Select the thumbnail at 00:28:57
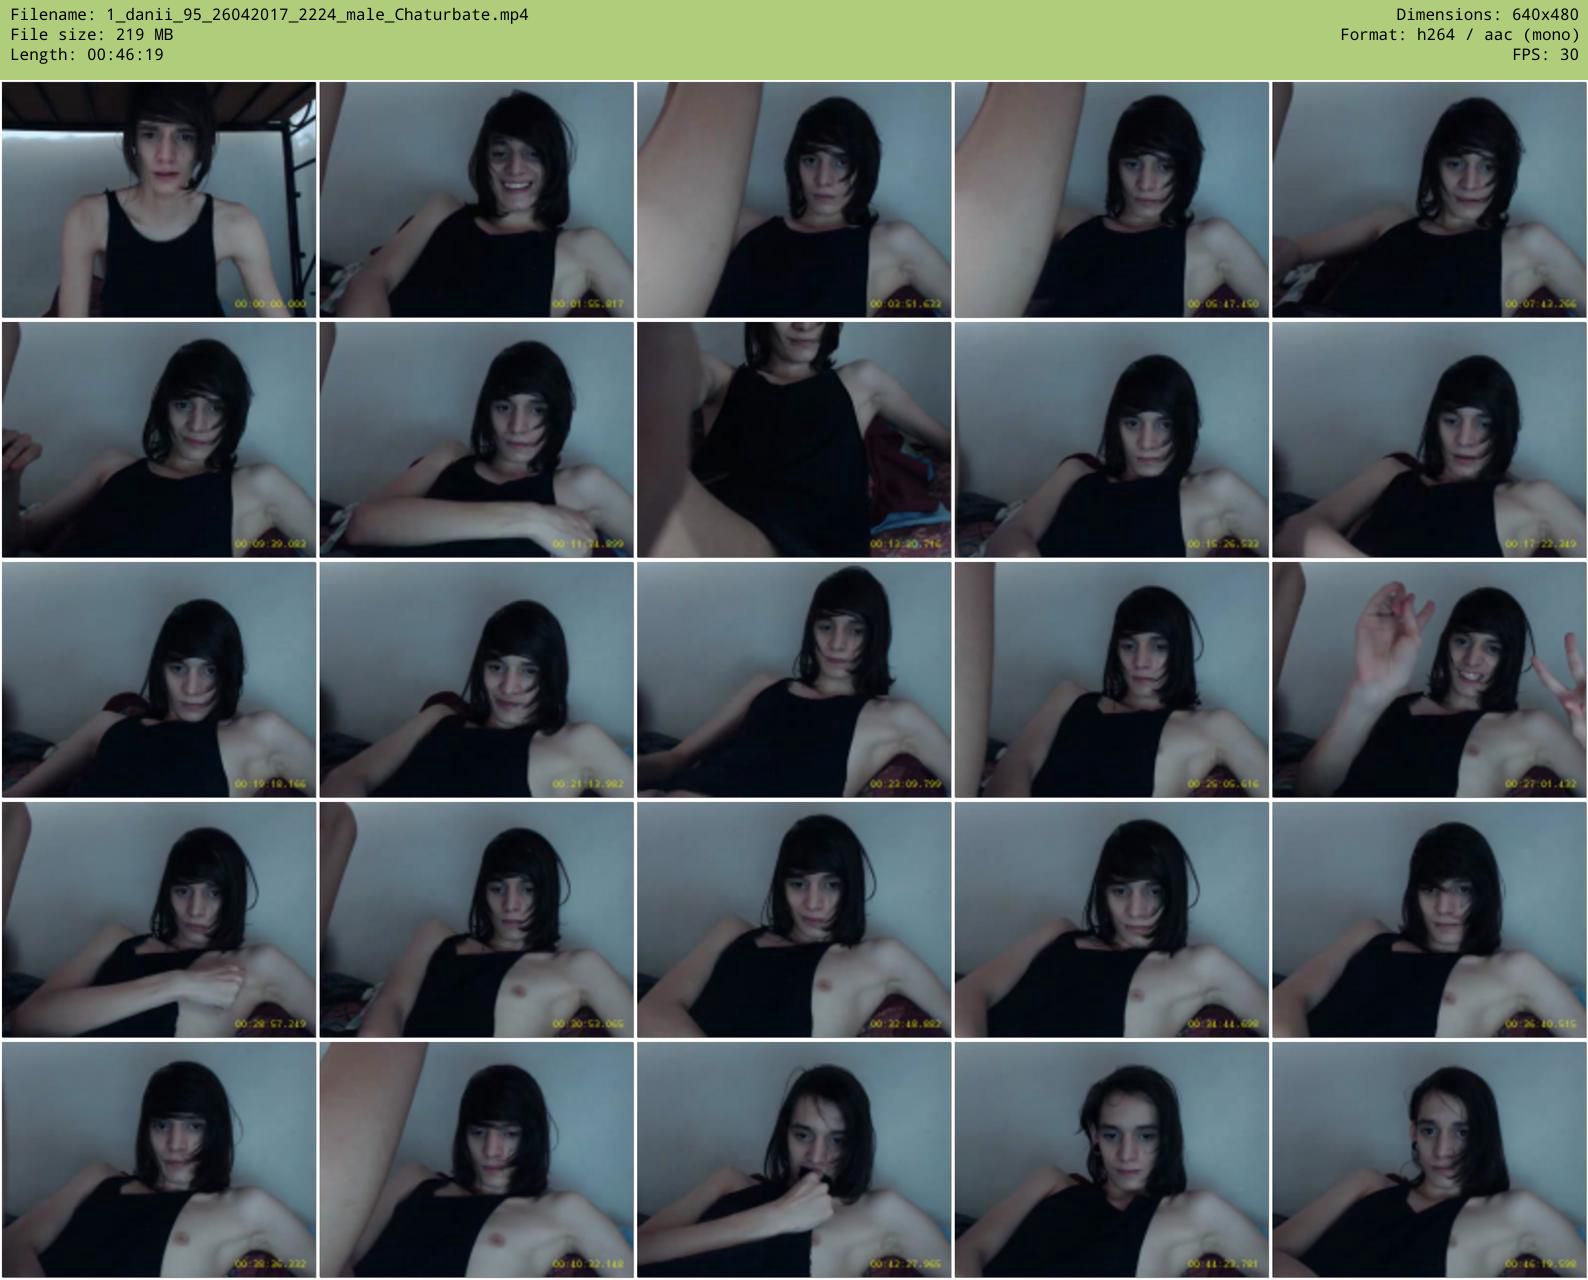Viewport: 1588px width, 1280px height. 159,920
